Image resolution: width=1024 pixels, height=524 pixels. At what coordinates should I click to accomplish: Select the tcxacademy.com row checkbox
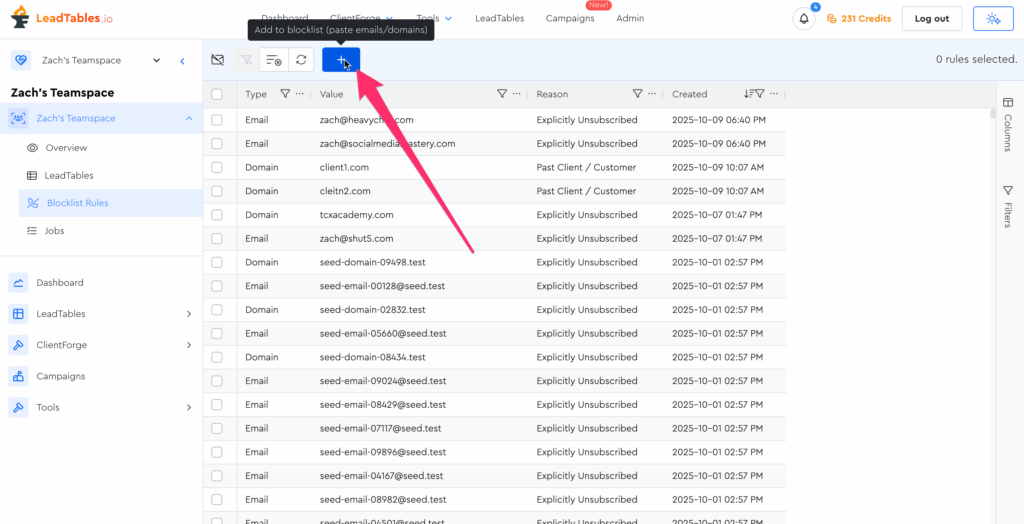click(x=217, y=215)
